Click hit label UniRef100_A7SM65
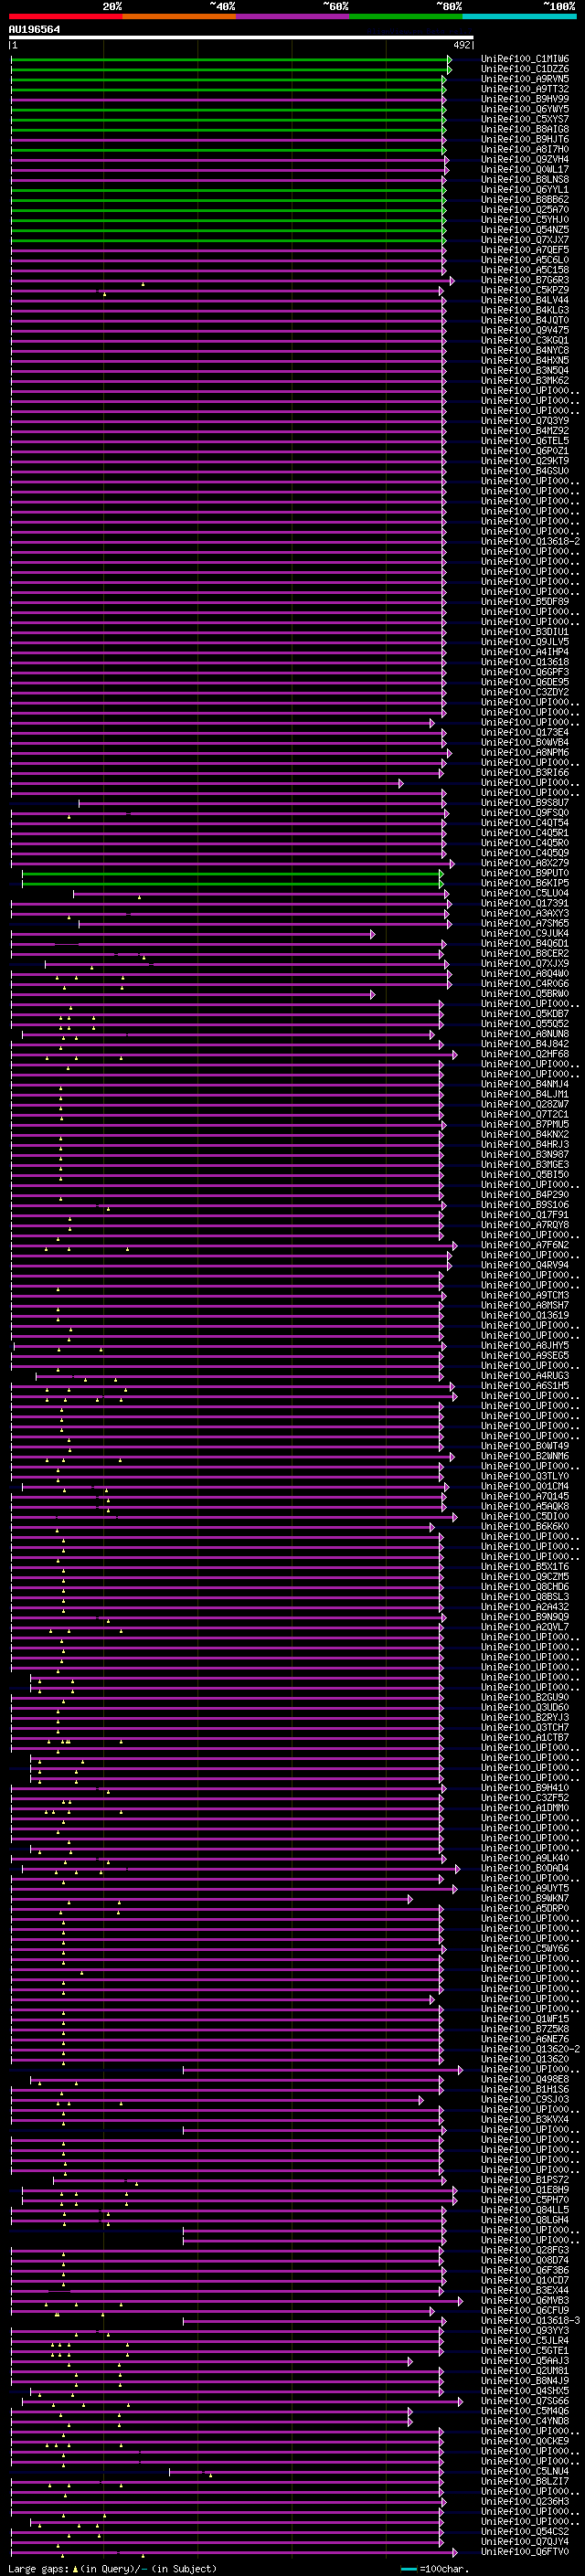The height and width of the screenshot is (2576, 585). pos(525,923)
